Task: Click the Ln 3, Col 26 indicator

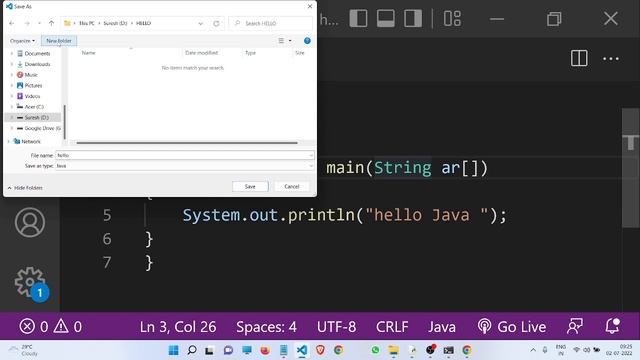Action: [x=178, y=327]
